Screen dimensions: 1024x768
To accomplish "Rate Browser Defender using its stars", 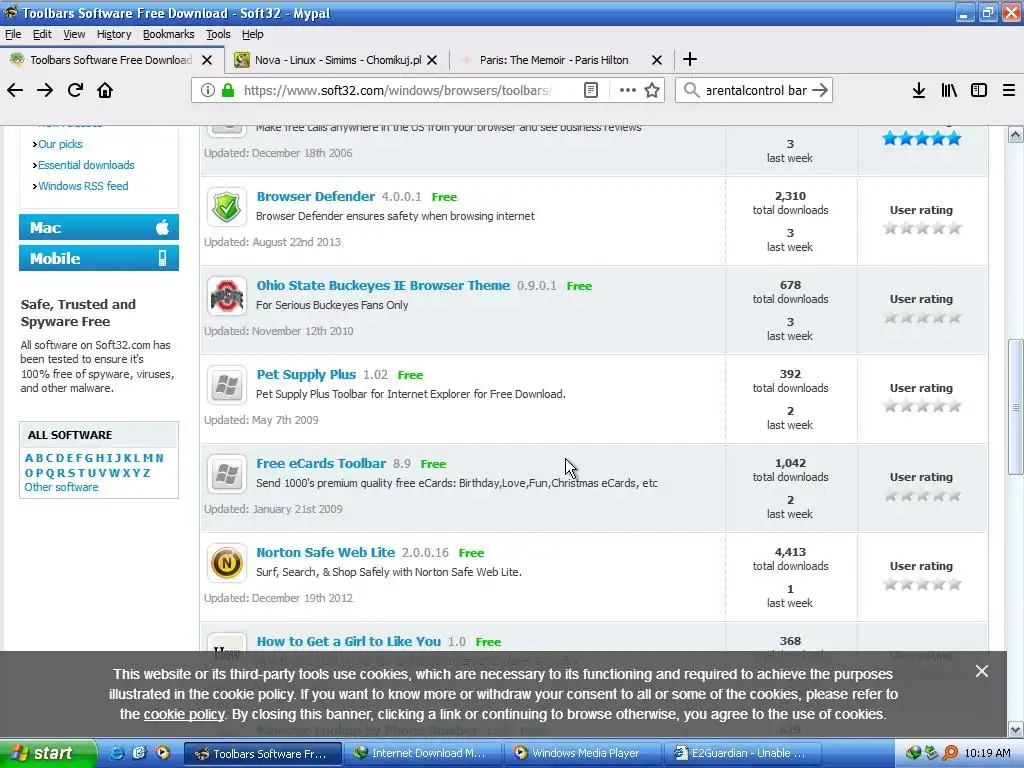I will pyautogui.click(x=921, y=228).
